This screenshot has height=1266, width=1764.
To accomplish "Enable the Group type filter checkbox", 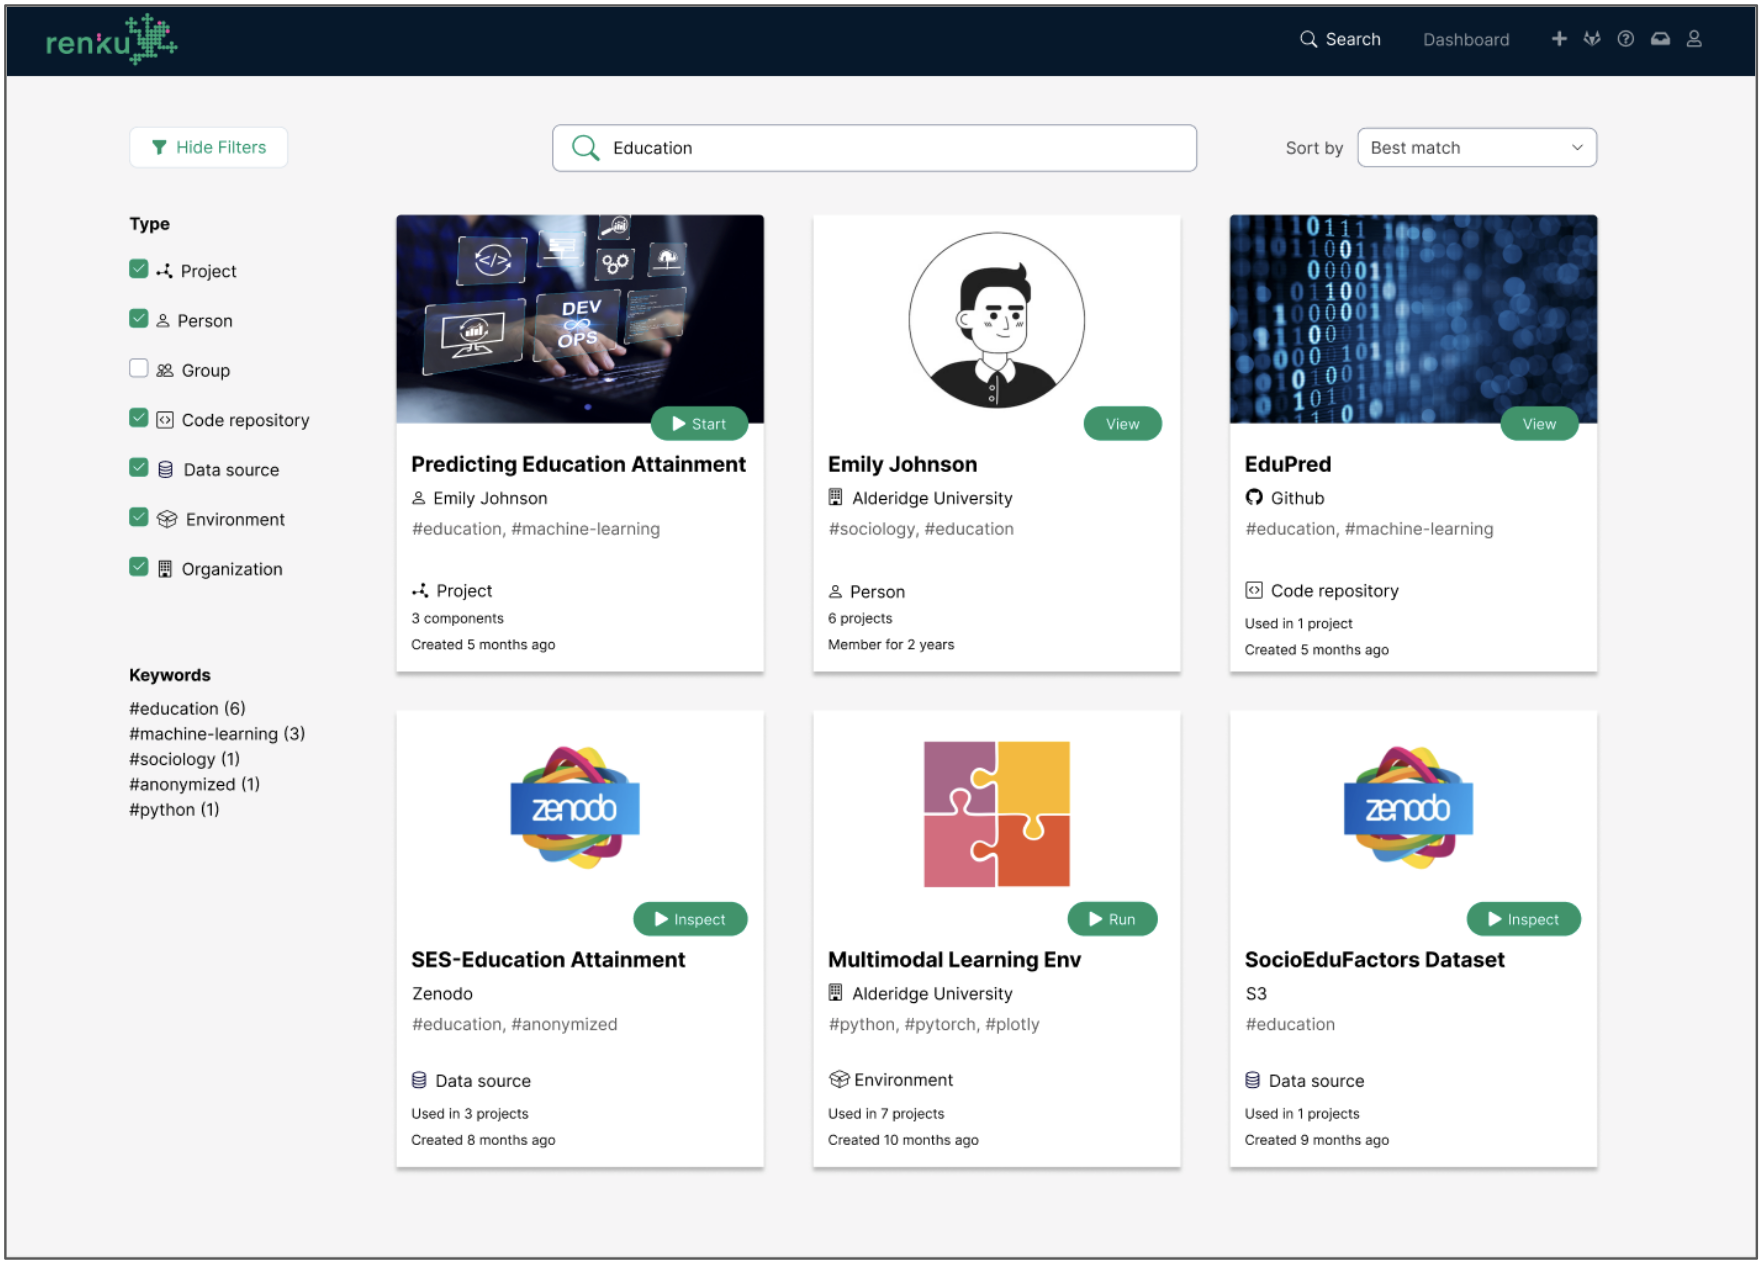I will tap(139, 369).
